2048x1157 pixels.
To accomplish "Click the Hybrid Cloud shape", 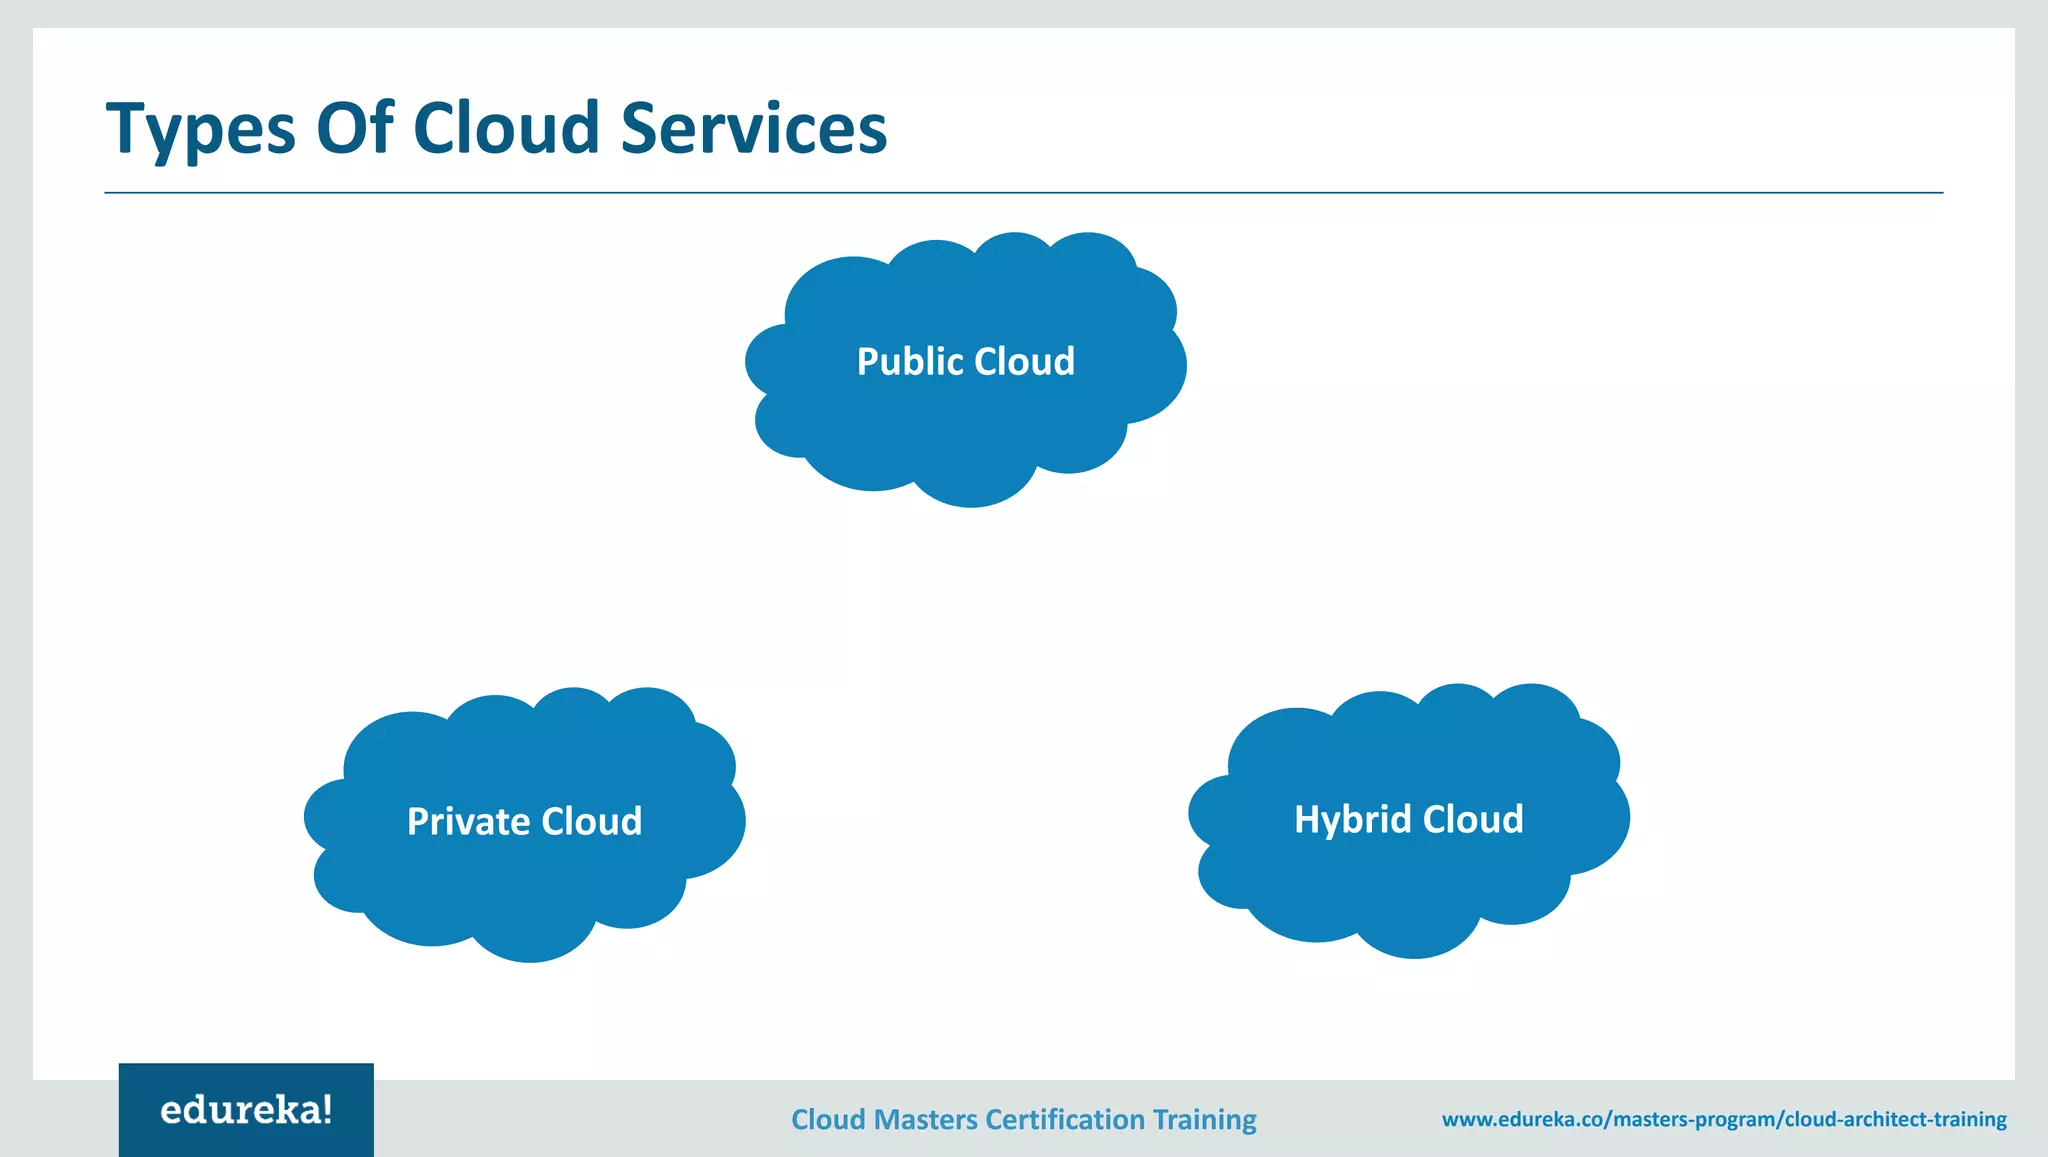I will tap(1409, 820).
